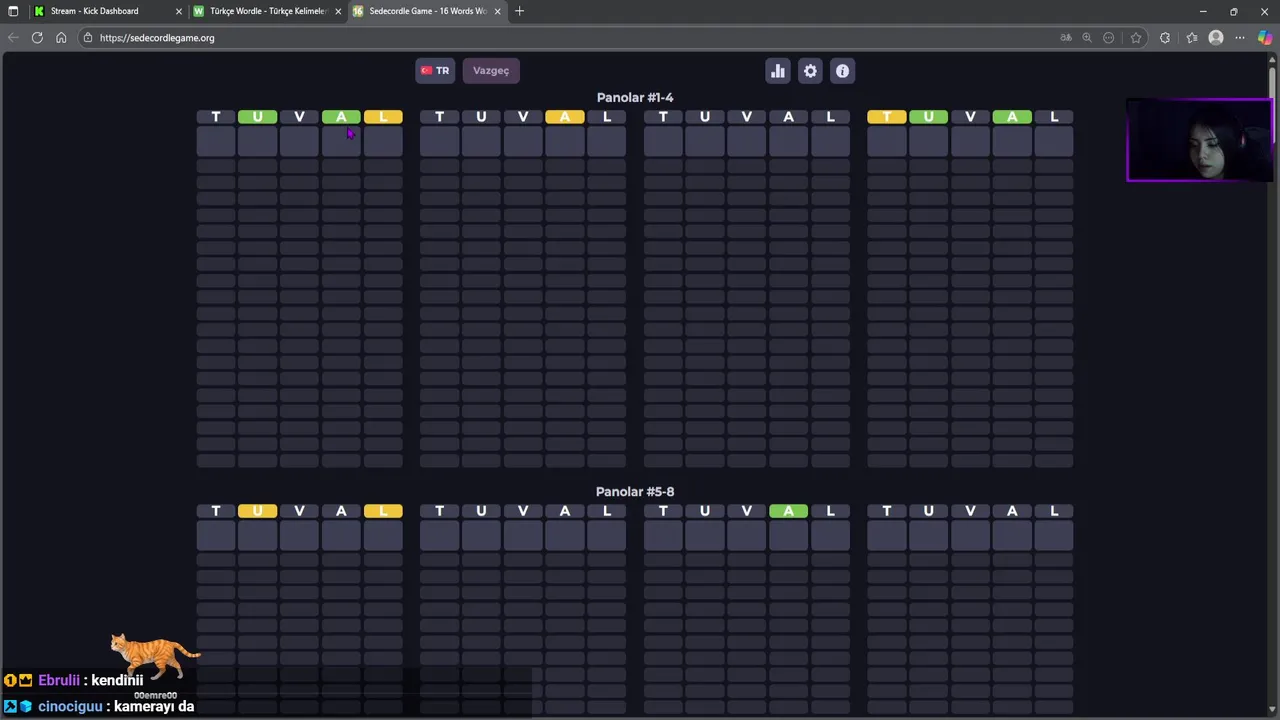The width and height of the screenshot is (1280, 720).
Task: Open the TR language selector
Action: [x=435, y=71]
